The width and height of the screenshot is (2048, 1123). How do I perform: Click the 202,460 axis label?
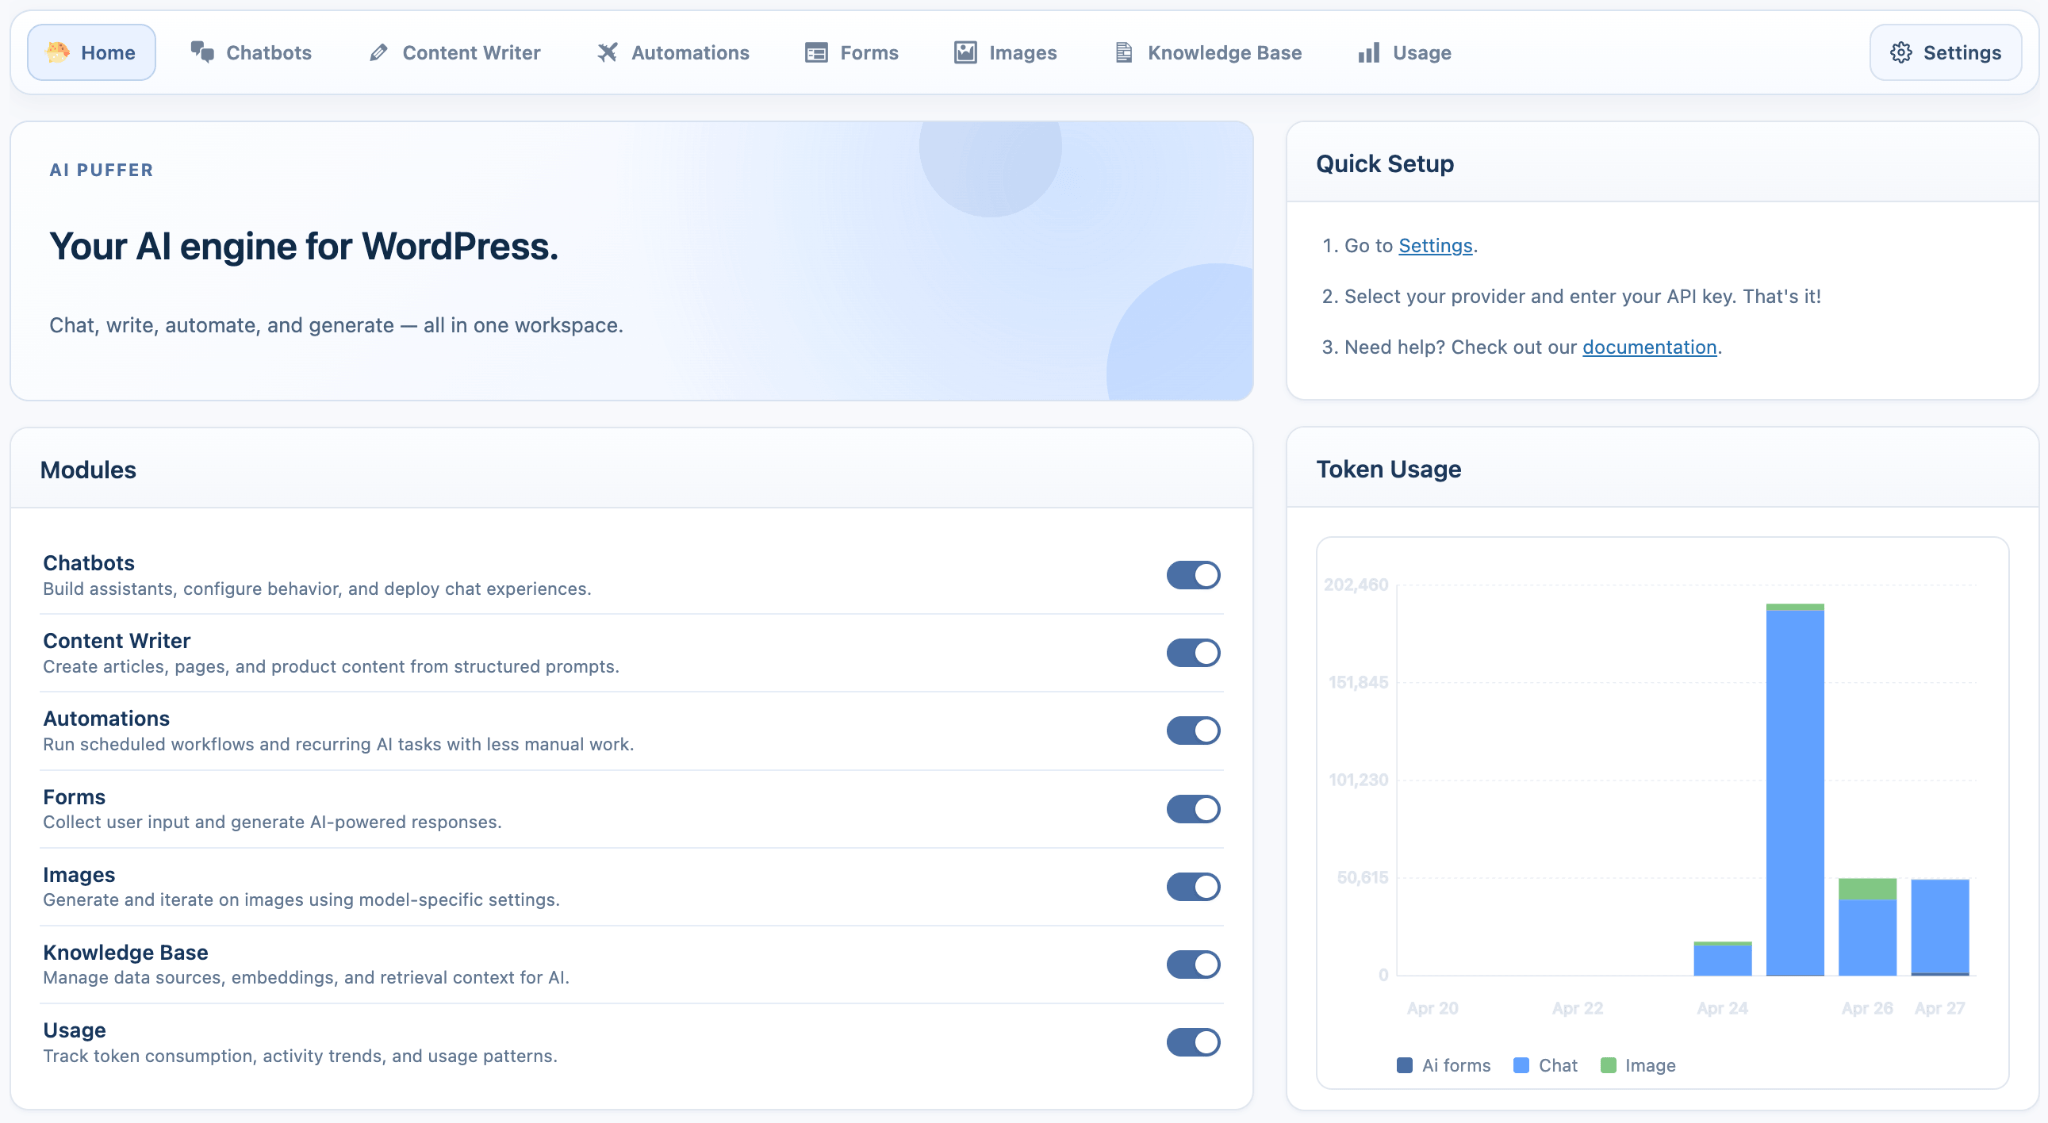tap(1356, 584)
